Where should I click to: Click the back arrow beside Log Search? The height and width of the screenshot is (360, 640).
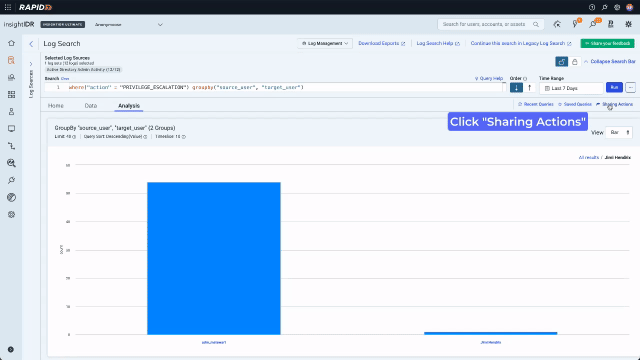click(31, 44)
